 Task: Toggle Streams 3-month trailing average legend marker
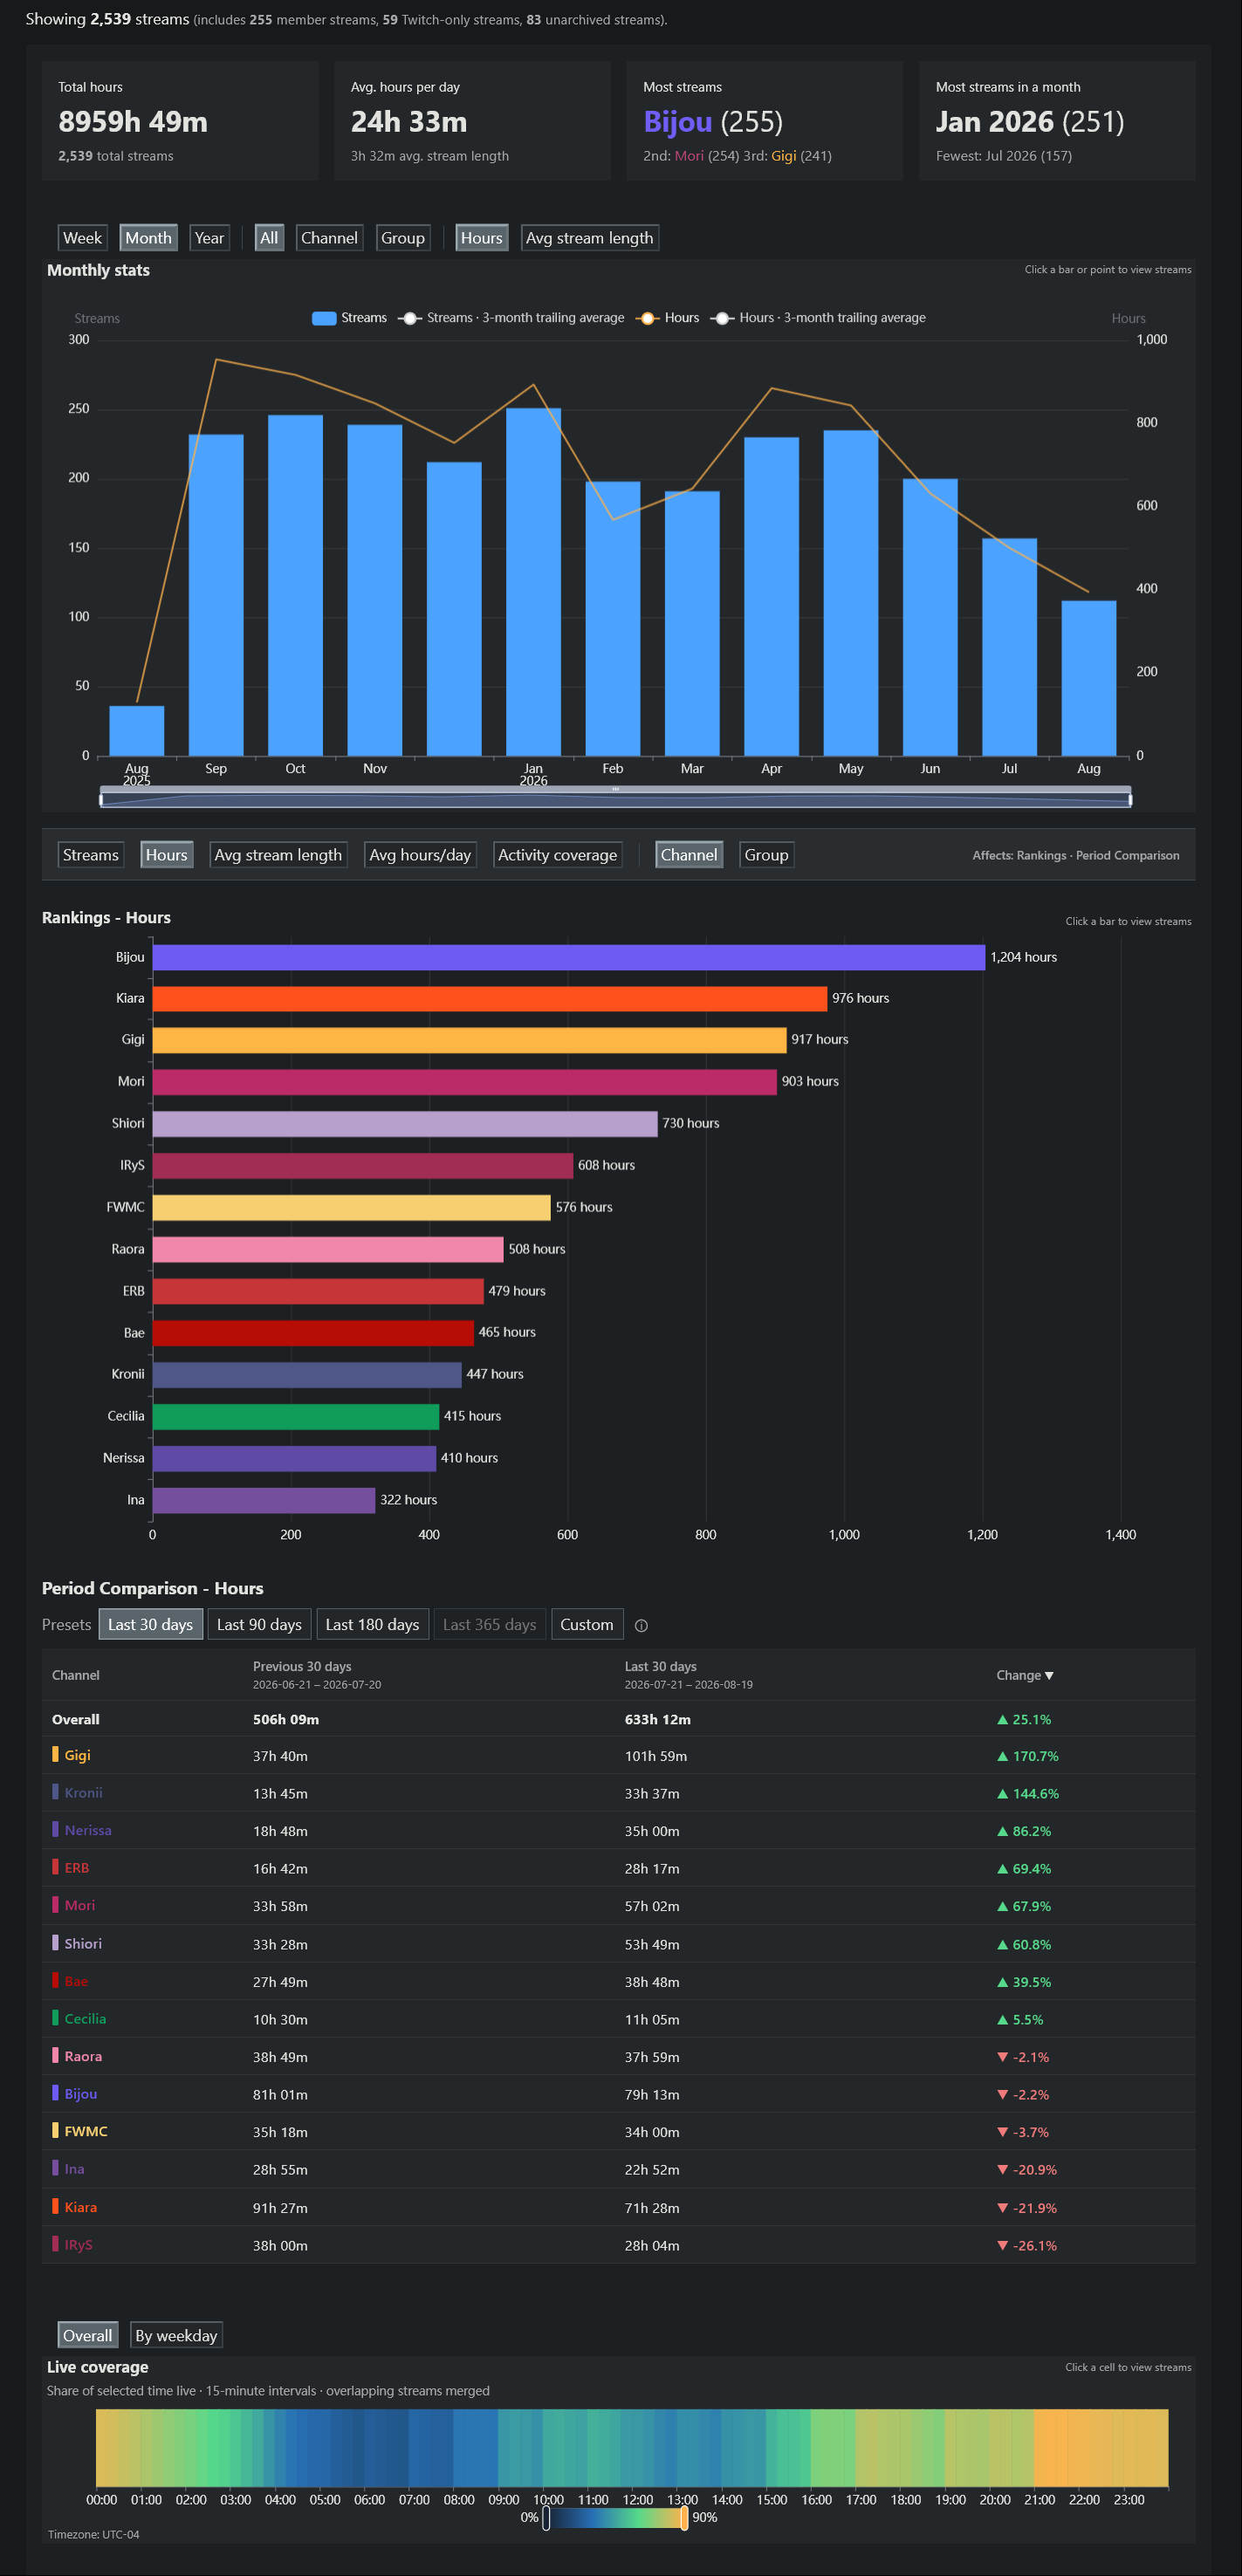[409, 318]
